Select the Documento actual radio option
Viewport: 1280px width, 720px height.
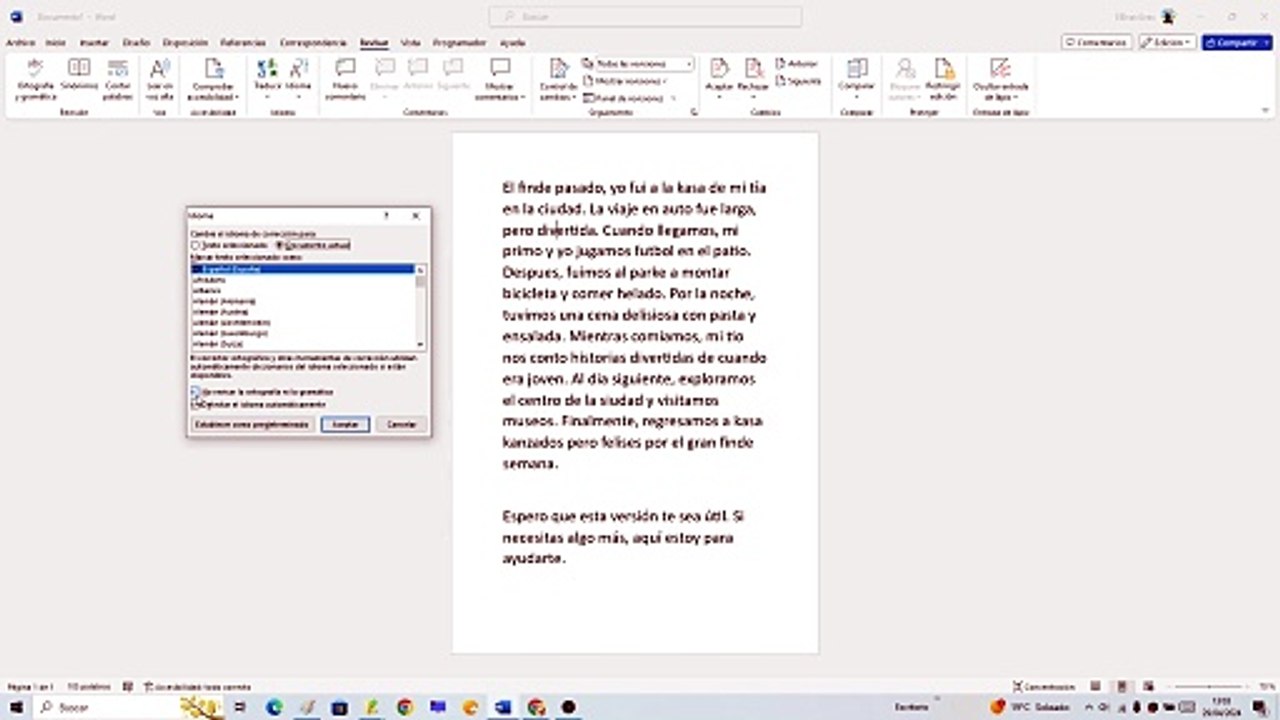[314, 245]
